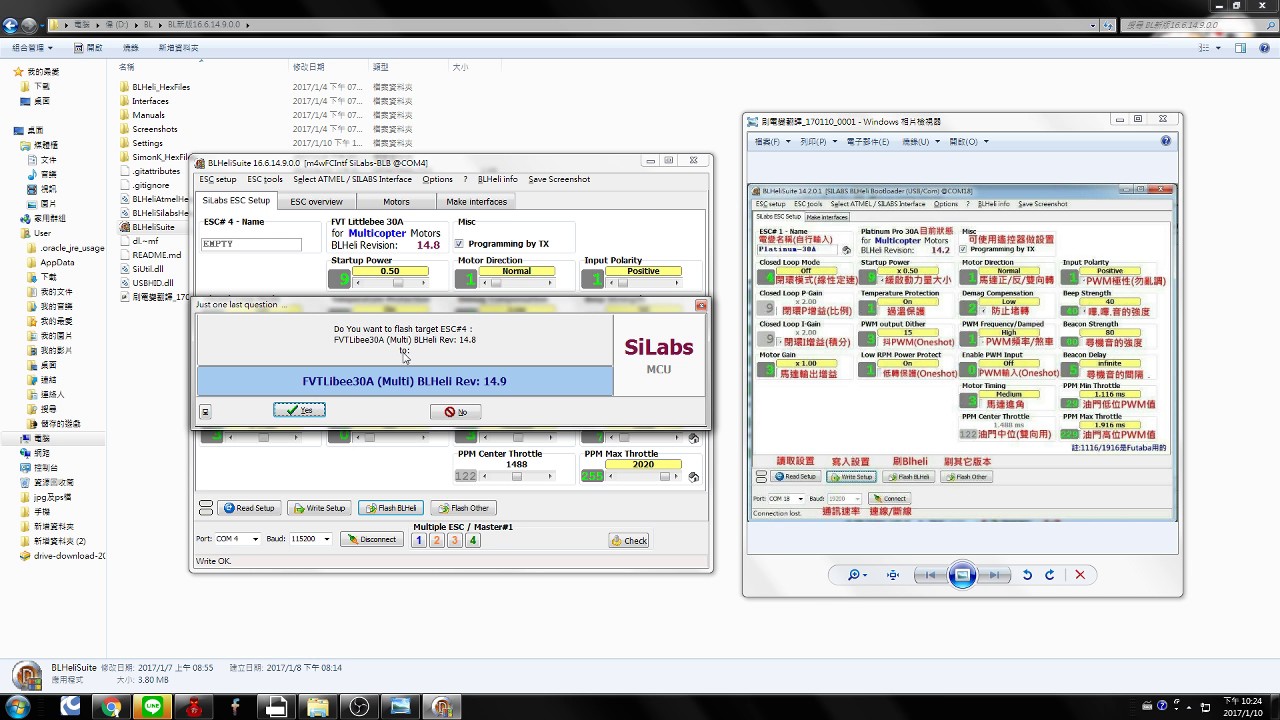Viewport: 1280px width, 720px height.
Task: Select the Screenshots folder in Explorer
Action: pos(155,129)
